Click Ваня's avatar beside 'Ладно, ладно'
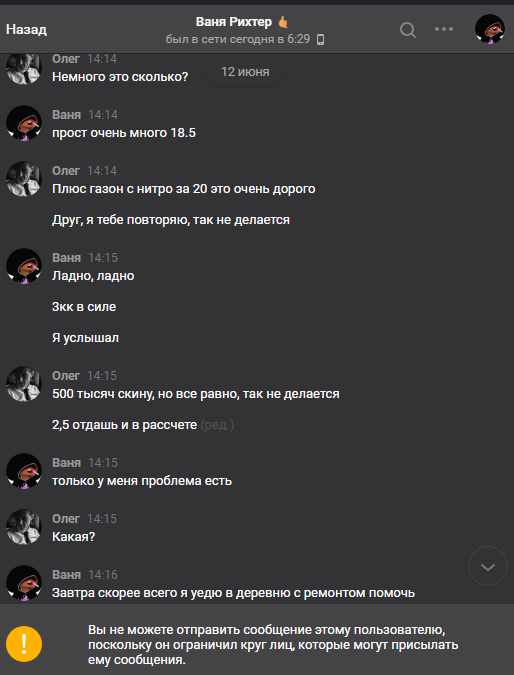514x675 pixels. [24, 266]
